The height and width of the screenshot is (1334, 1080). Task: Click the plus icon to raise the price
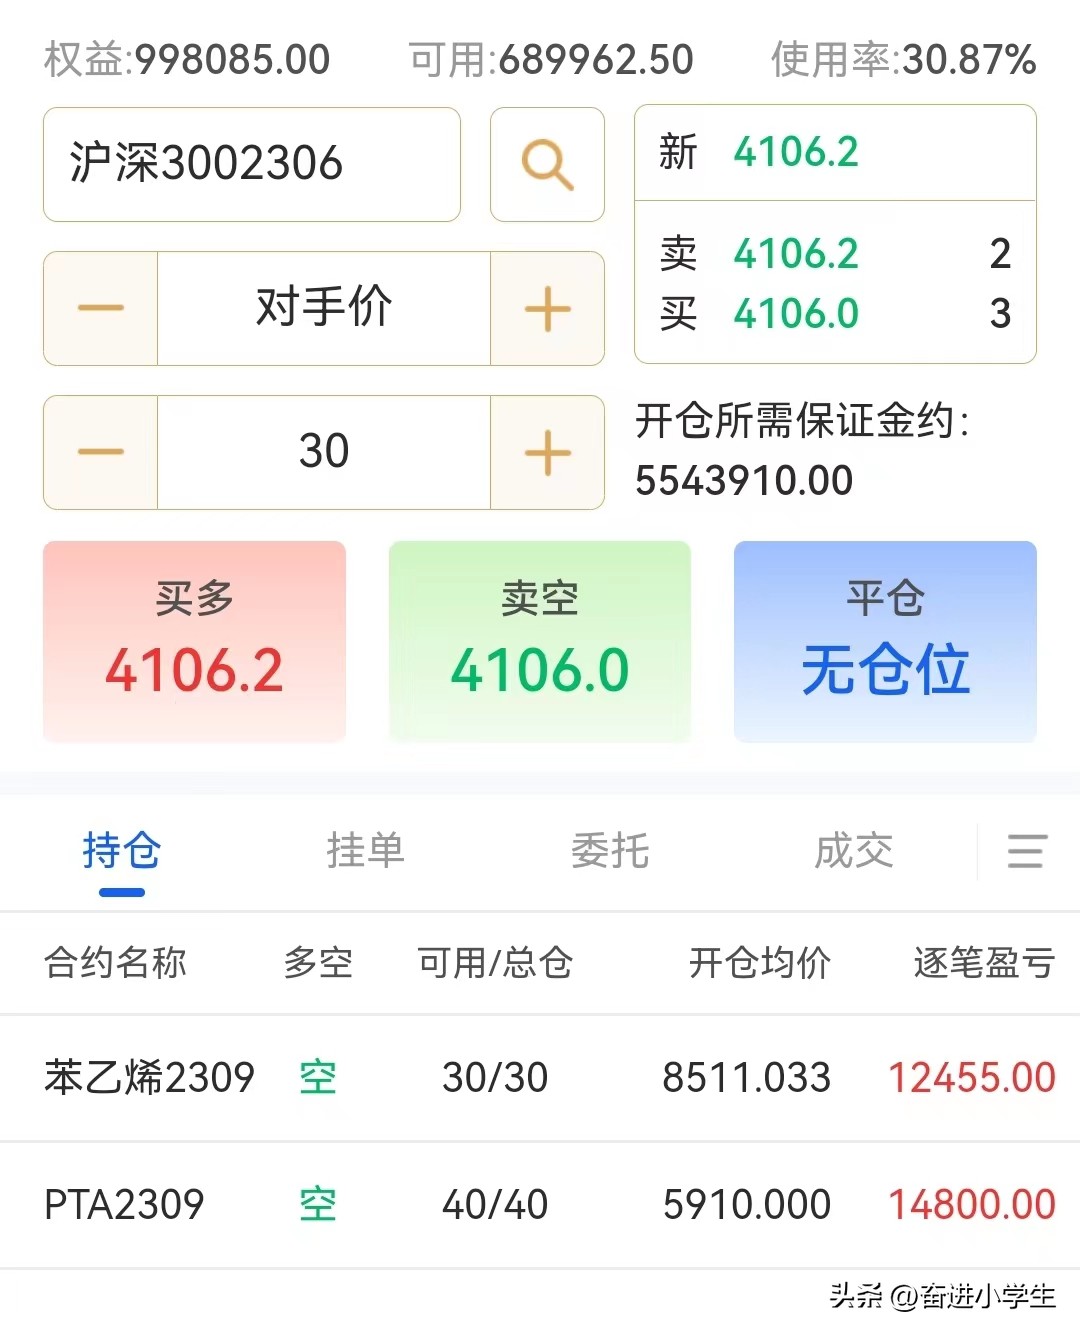[x=546, y=308]
